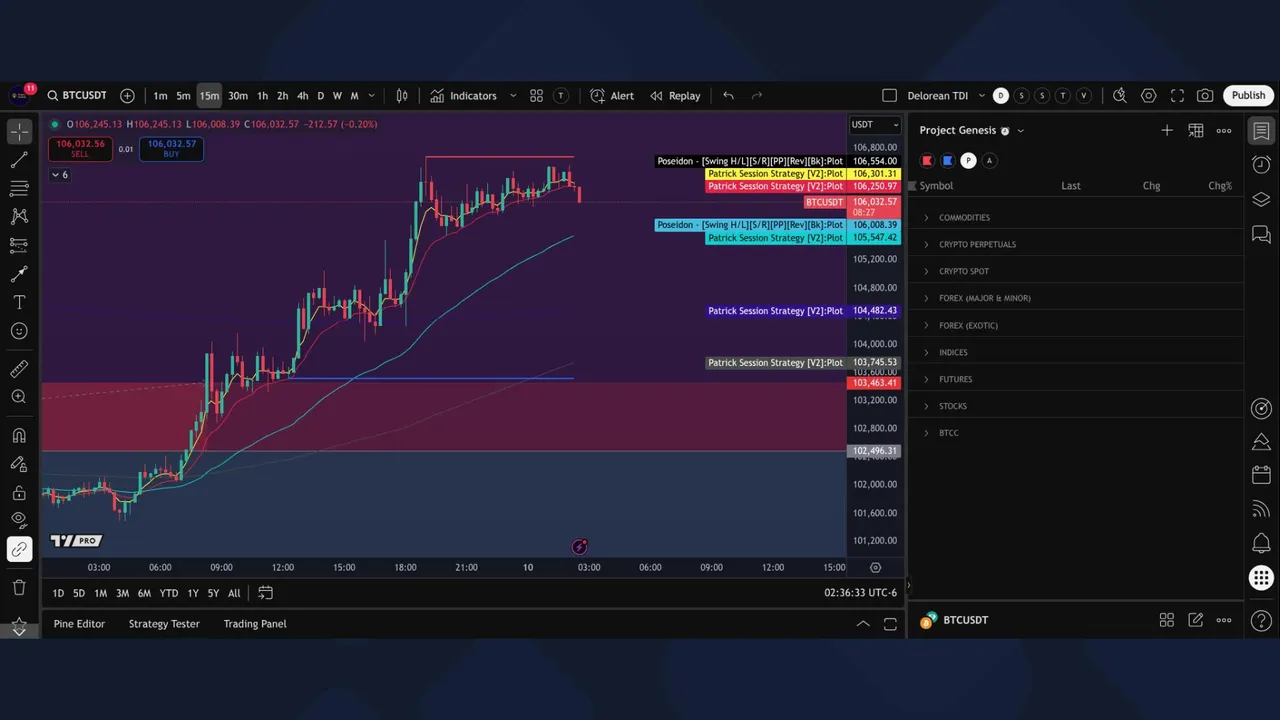Start bar Replay mode
Viewport: 1280px width, 720px height.
pos(675,96)
